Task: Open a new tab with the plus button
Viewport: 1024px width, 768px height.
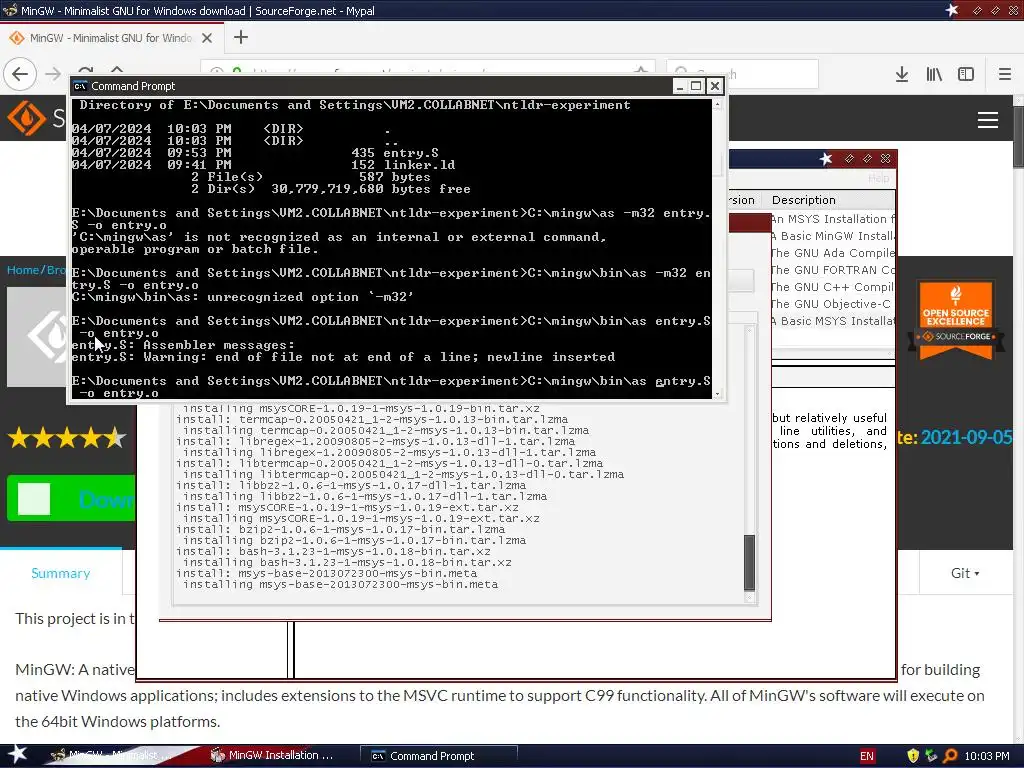Action: 240,37
